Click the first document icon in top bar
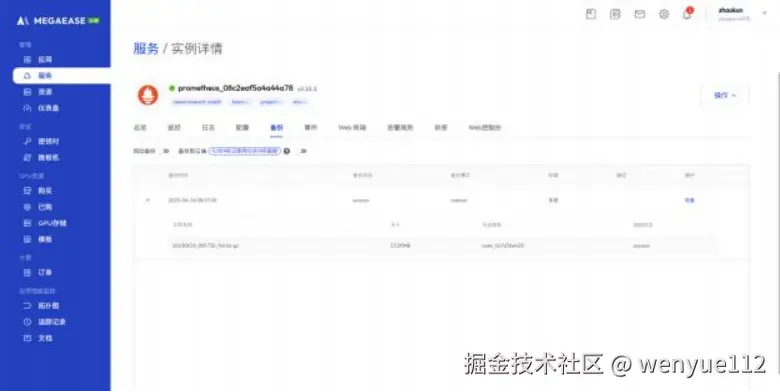The image size is (780, 392). pyautogui.click(x=590, y=14)
